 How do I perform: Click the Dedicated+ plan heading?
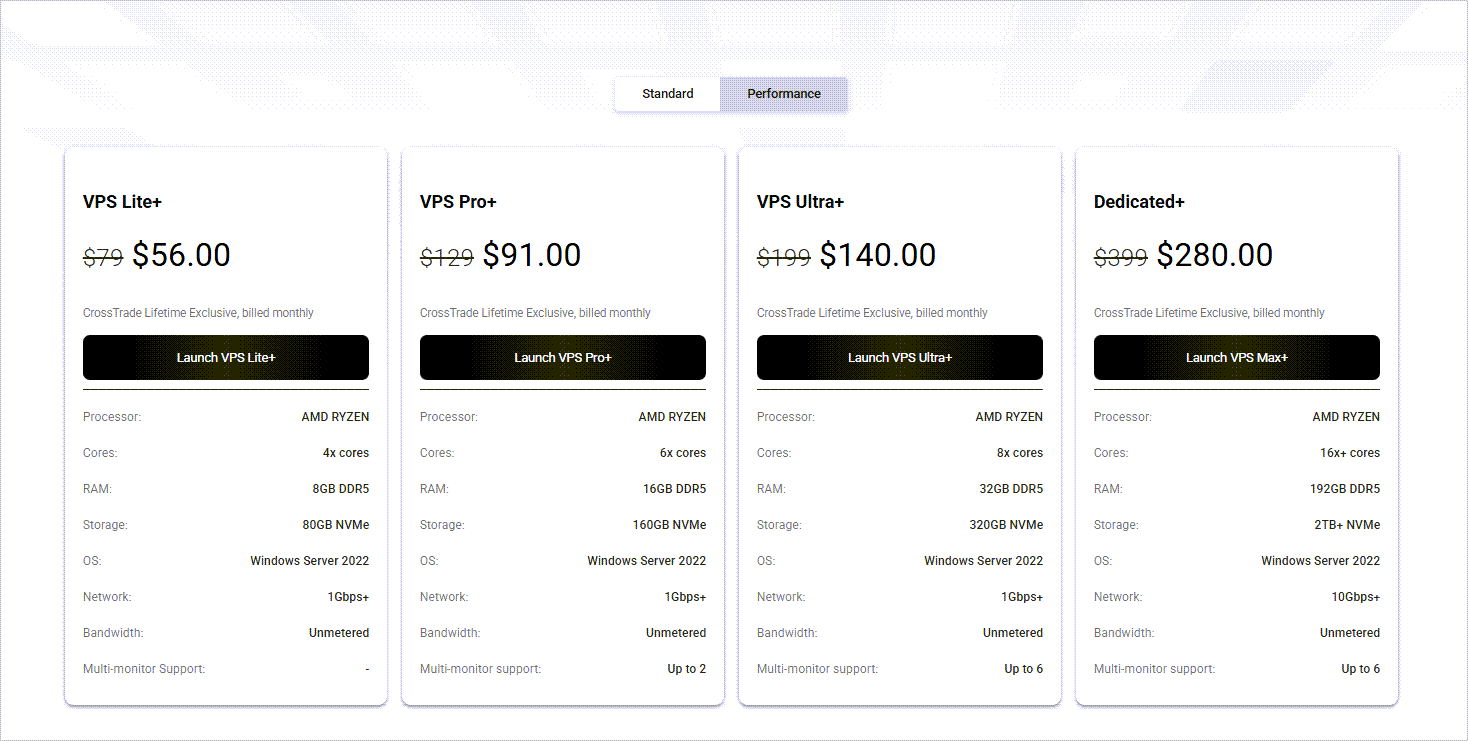[1139, 202]
